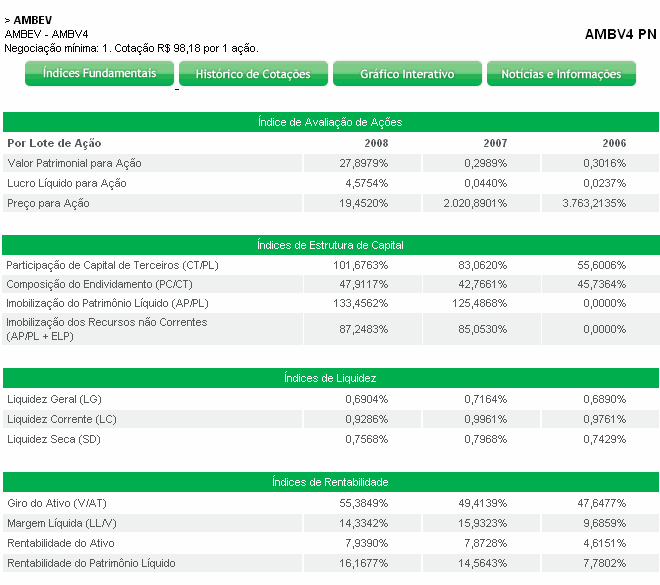Click the Preço para Ação label
This screenshot has width=660, height=585.
click(48, 203)
